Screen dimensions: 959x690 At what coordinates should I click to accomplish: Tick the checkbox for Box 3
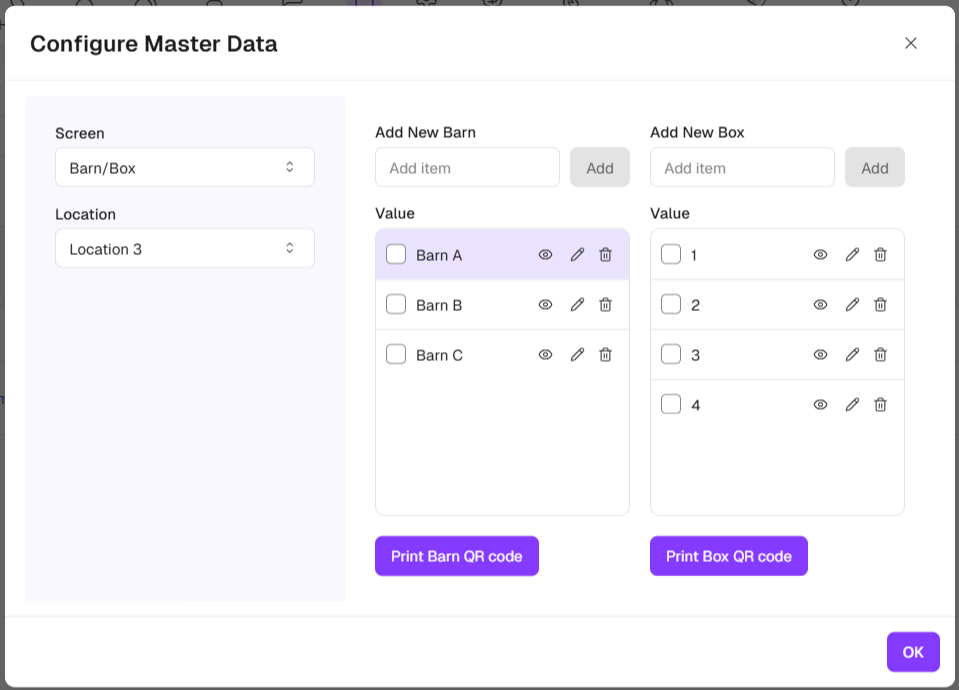click(x=671, y=355)
